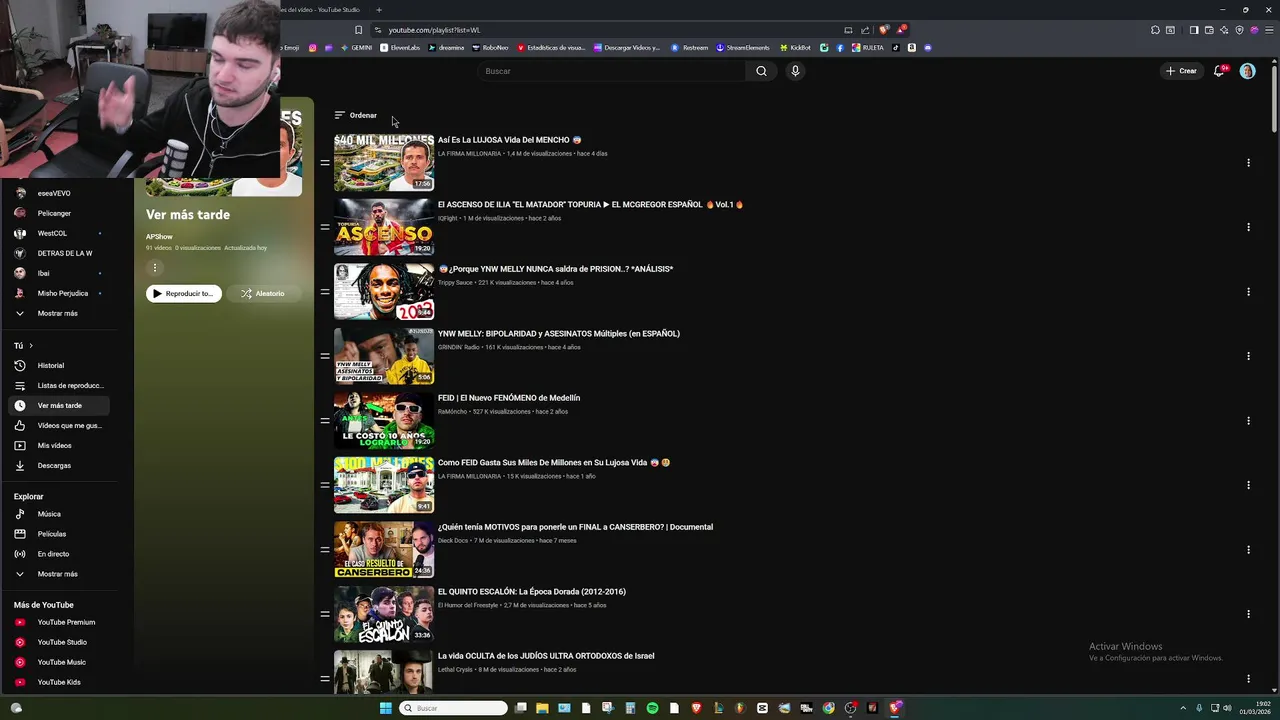Expand the Tú section chevron
Screen dimensions: 1280x720
coord(31,346)
